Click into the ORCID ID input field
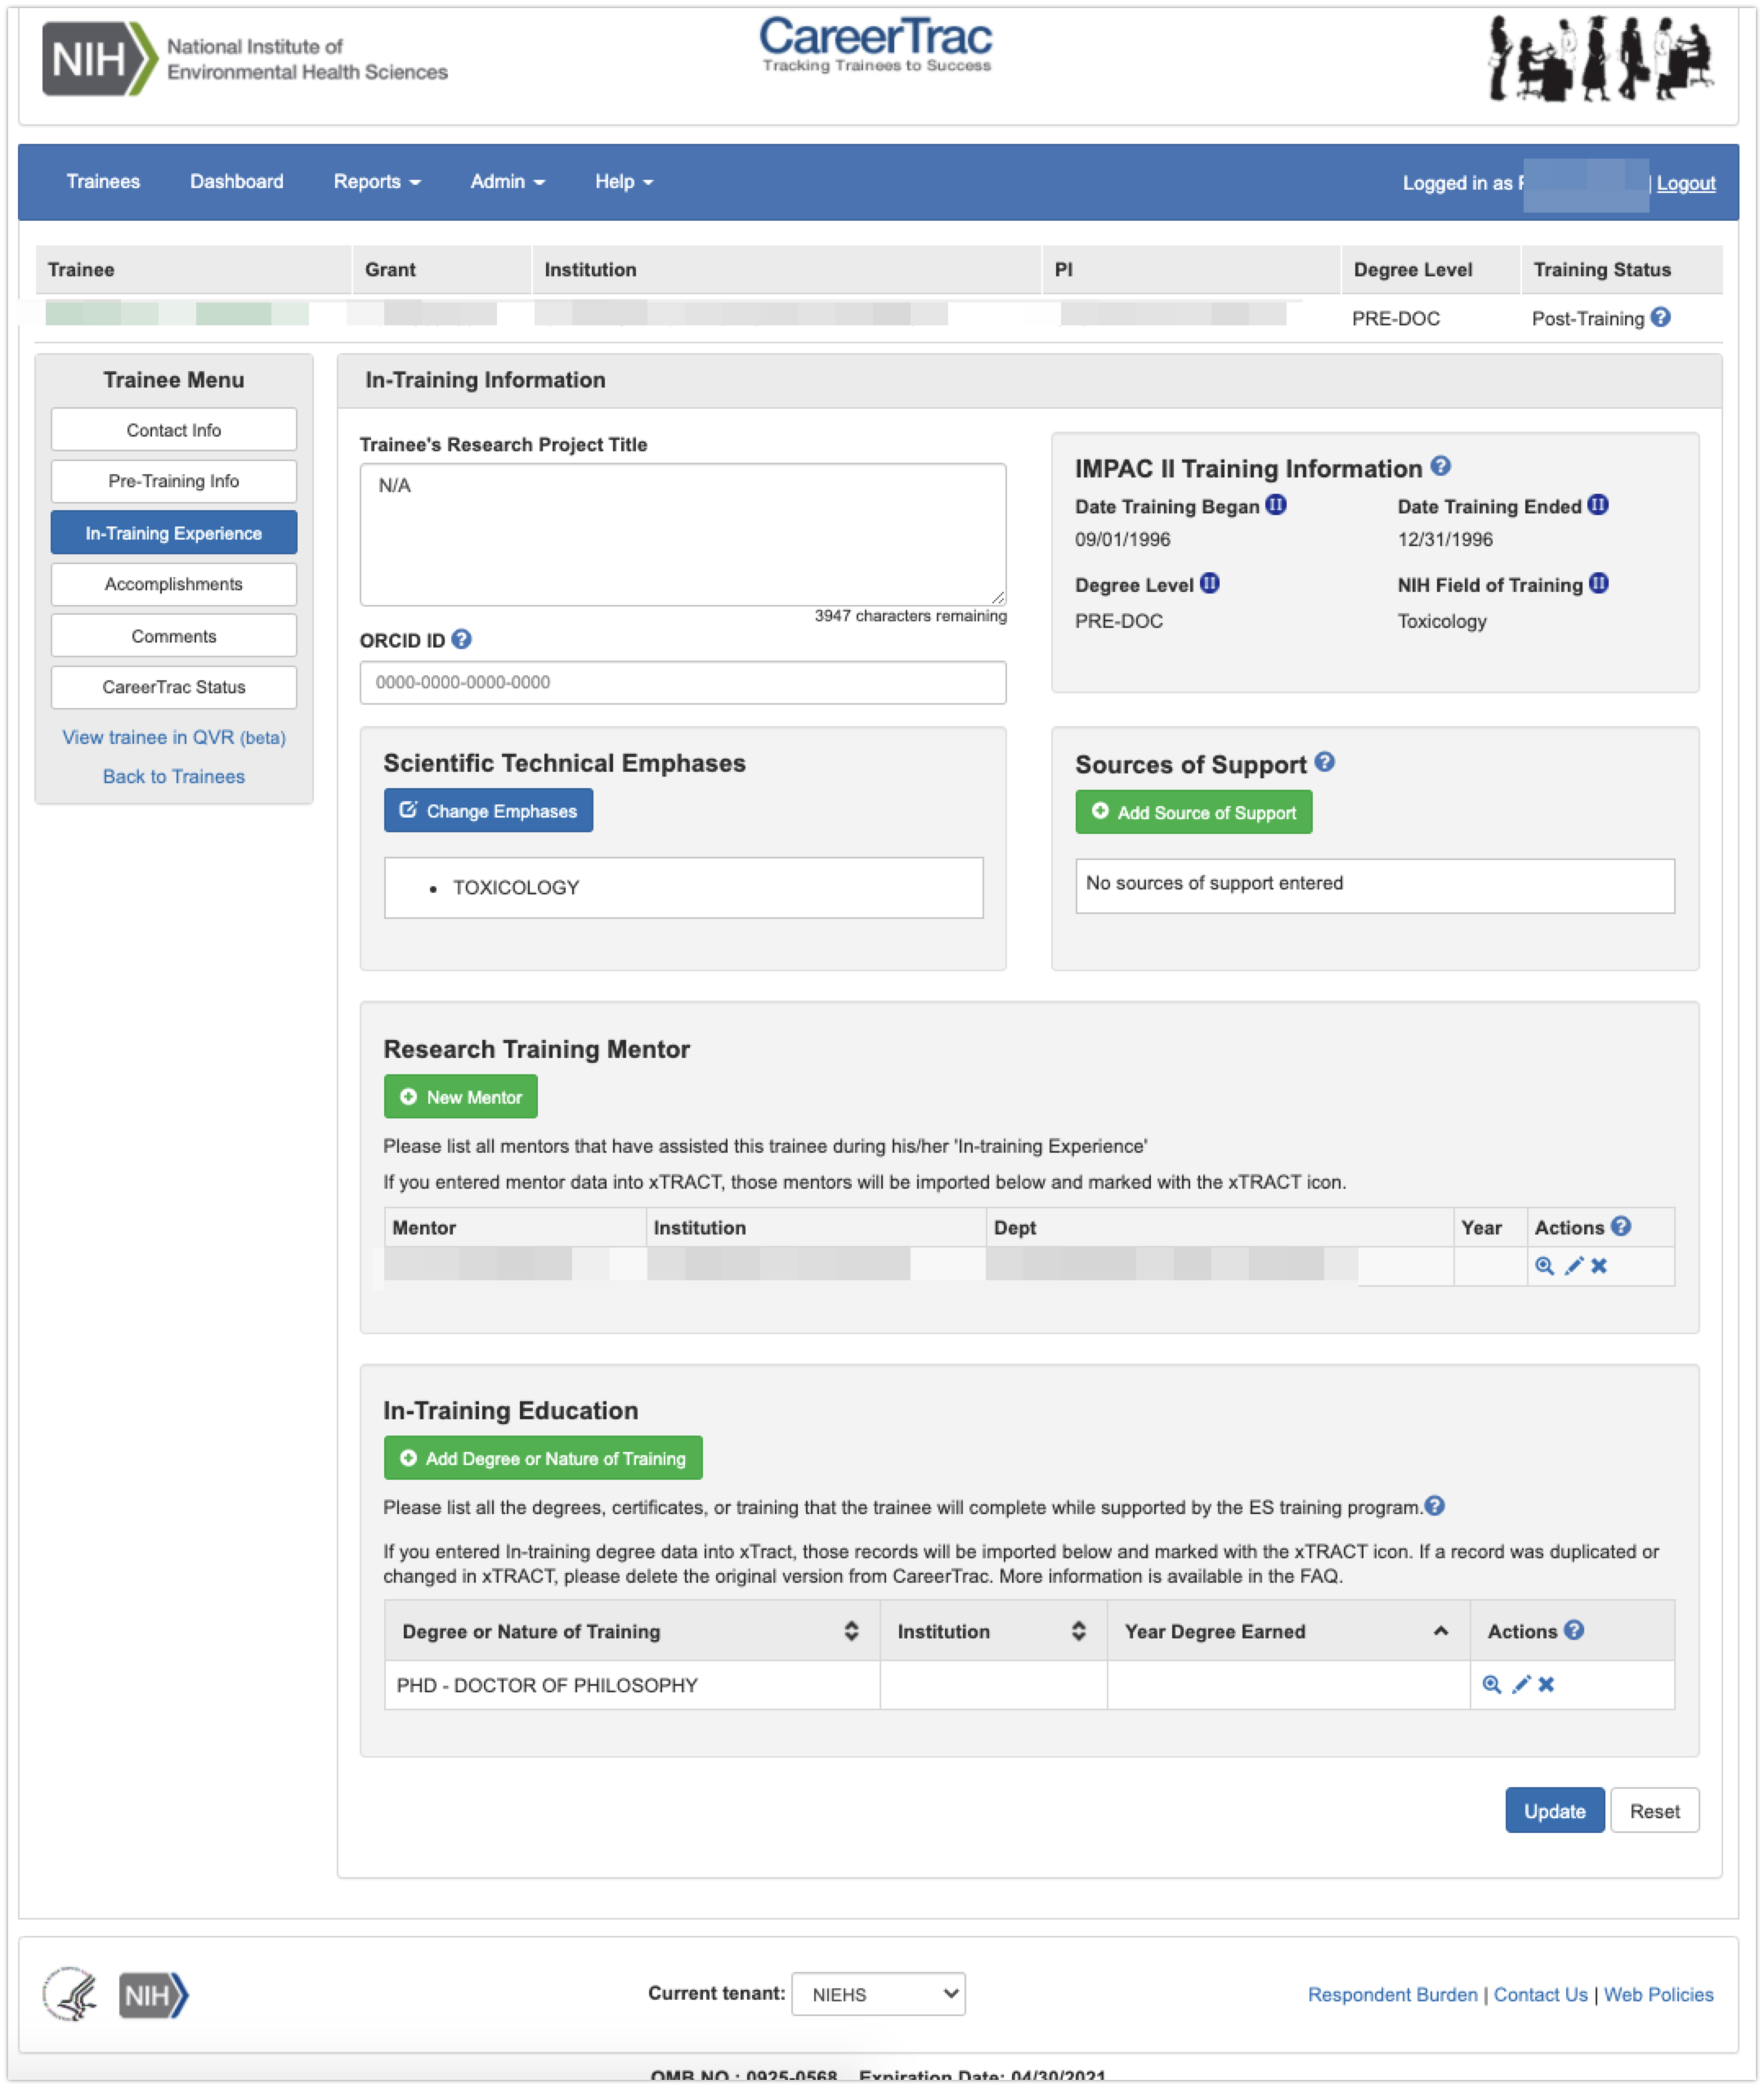The image size is (1764, 2088). (x=682, y=682)
